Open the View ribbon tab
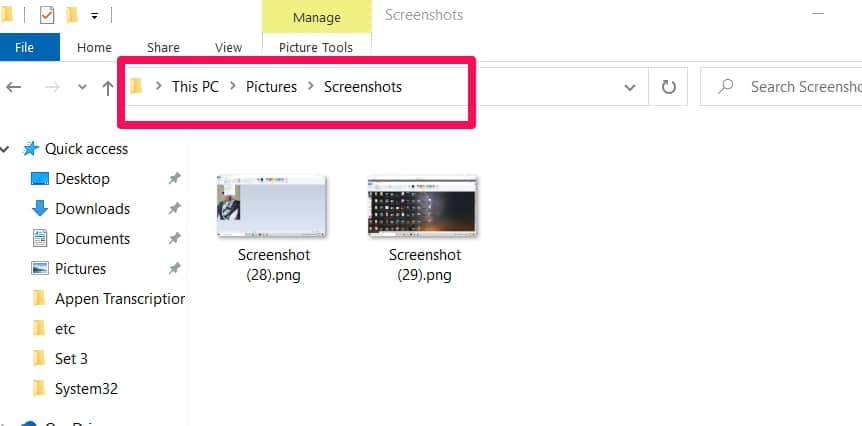Viewport: 862px width, 426px height. 228,48
